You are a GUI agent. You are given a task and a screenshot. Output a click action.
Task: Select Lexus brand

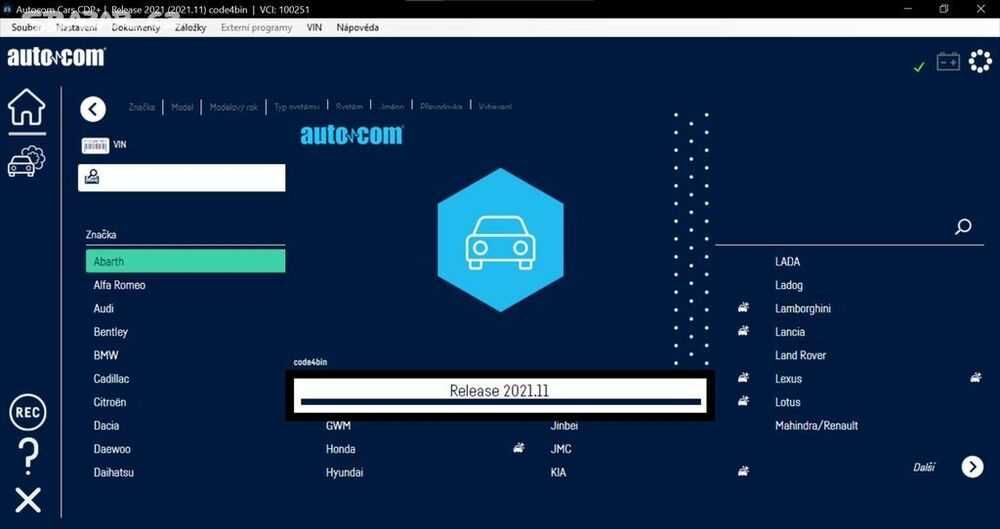pos(788,379)
